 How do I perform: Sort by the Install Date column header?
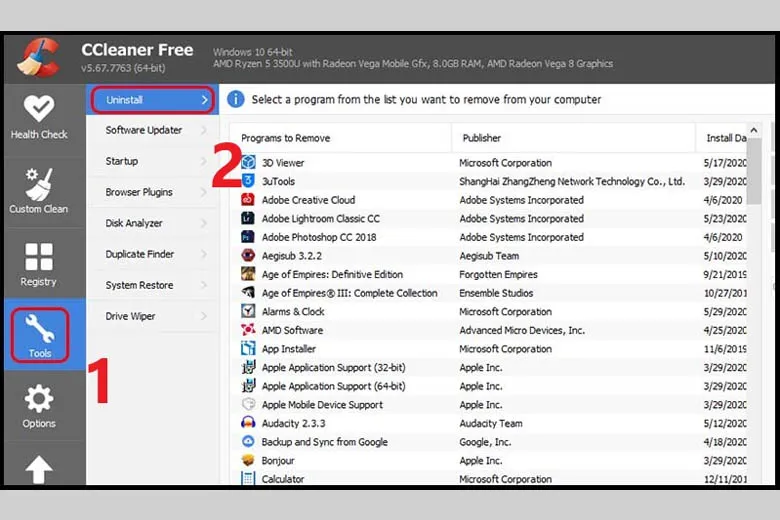pos(722,138)
